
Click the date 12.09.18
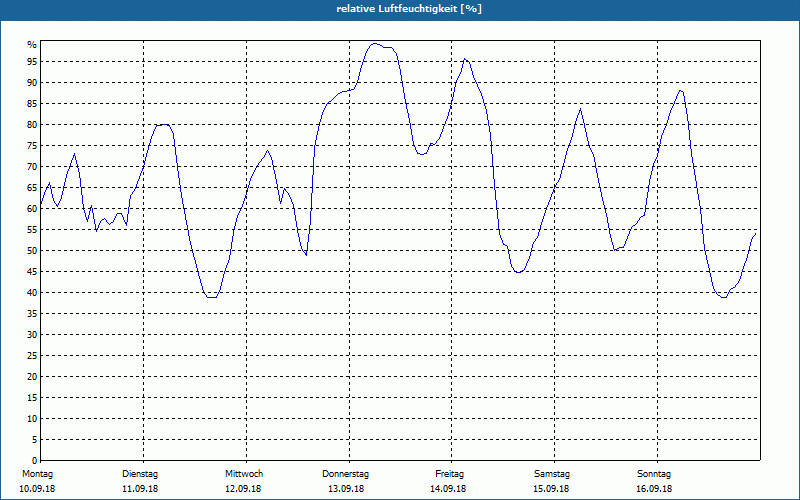(243, 489)
